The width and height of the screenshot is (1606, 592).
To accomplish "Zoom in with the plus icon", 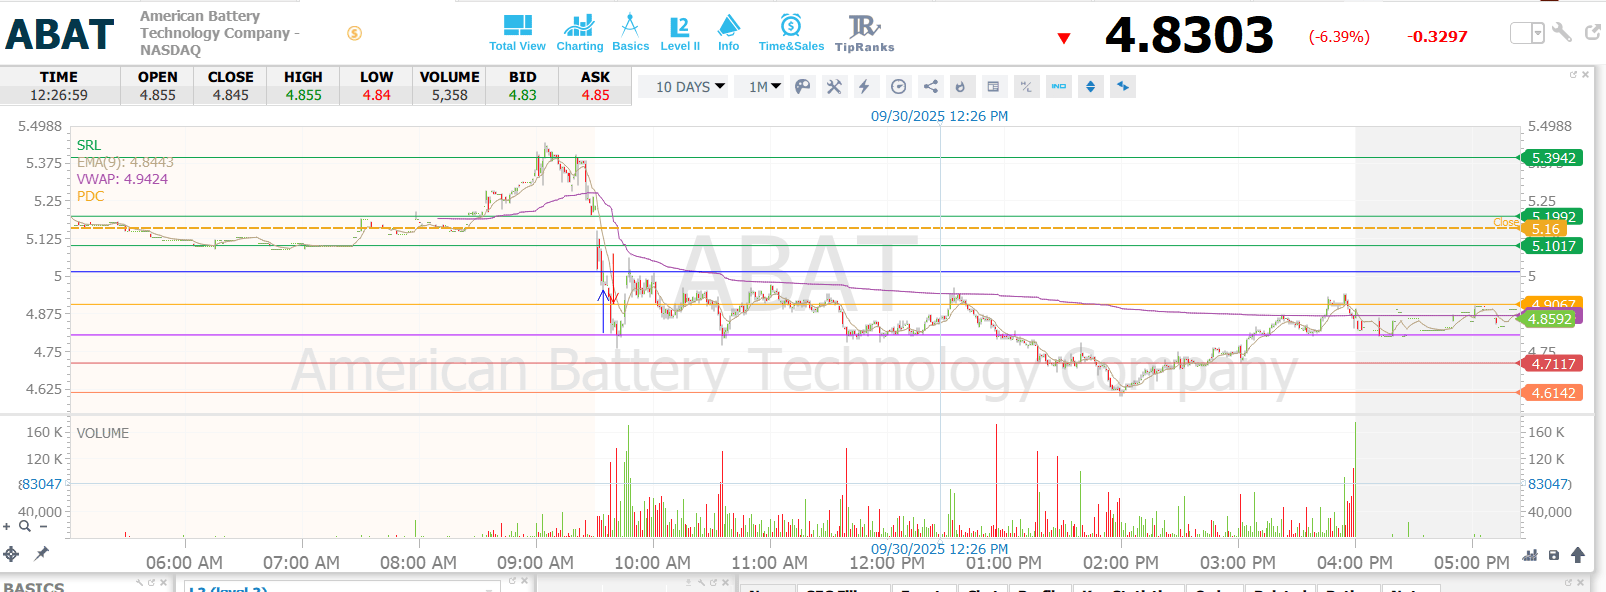I will (7, 526).
